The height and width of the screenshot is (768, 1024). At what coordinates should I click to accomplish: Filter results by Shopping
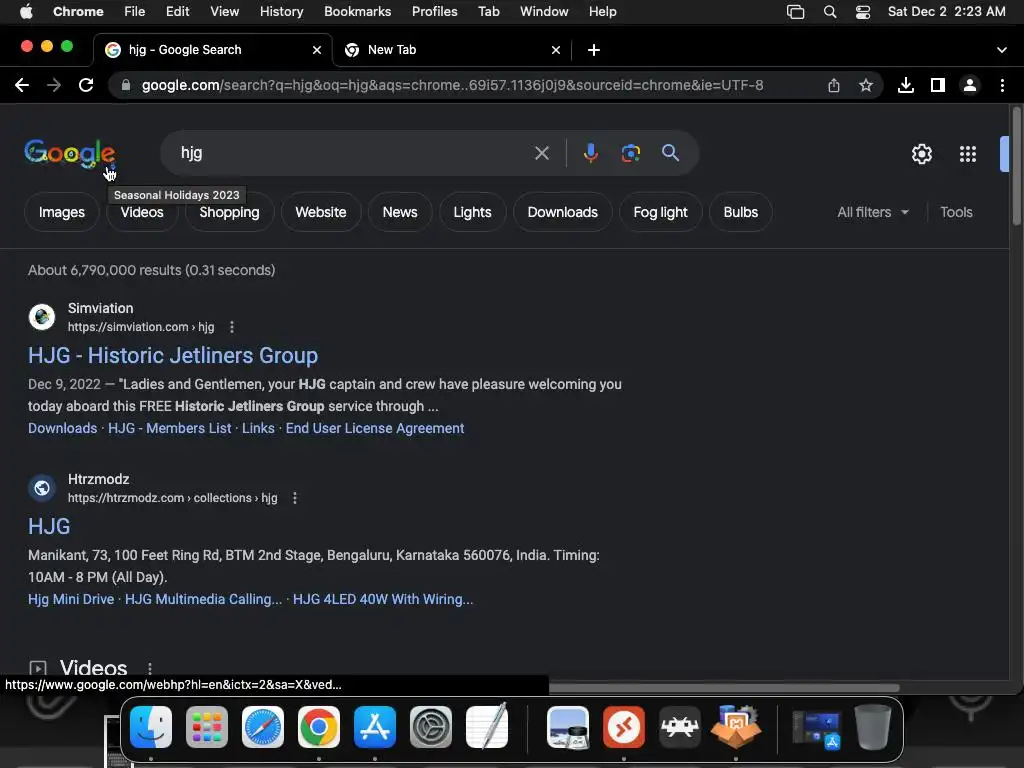(229, 212)
